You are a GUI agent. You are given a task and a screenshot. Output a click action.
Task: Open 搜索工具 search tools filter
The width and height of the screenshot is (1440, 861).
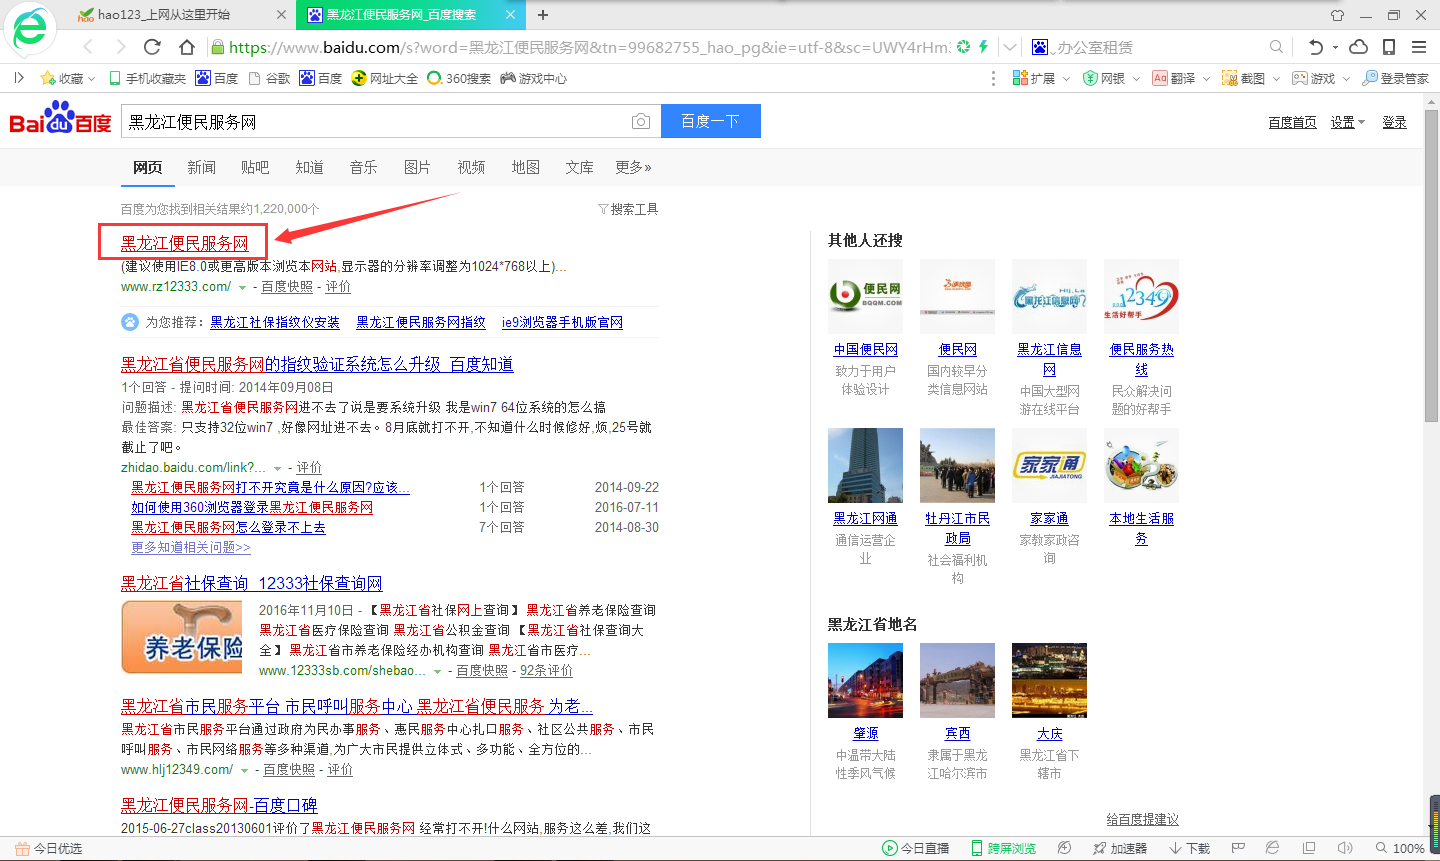point(628,209)
